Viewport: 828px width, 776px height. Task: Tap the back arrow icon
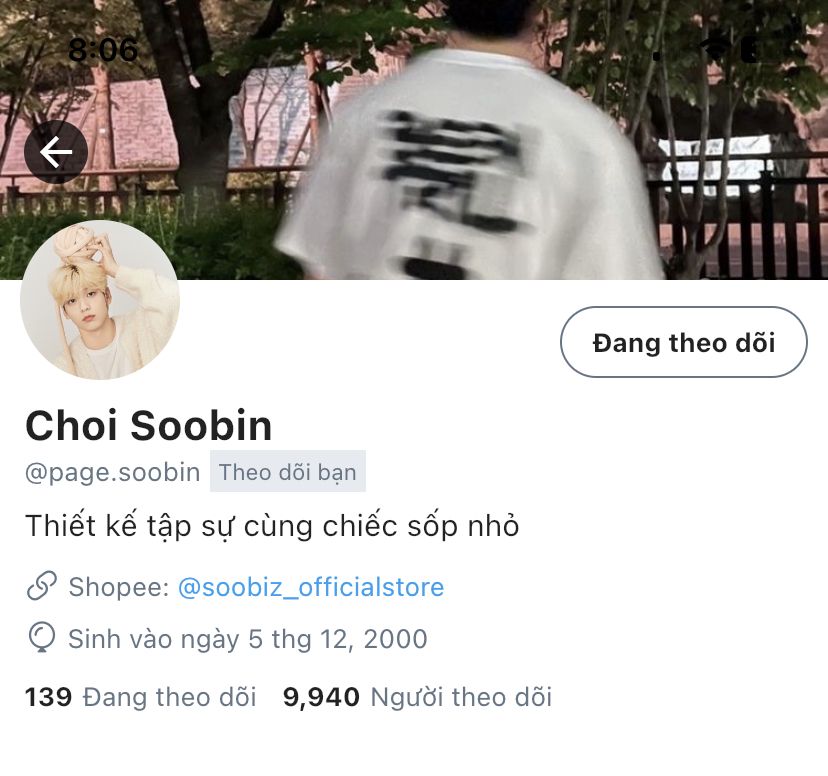click(x=55, y=152)
